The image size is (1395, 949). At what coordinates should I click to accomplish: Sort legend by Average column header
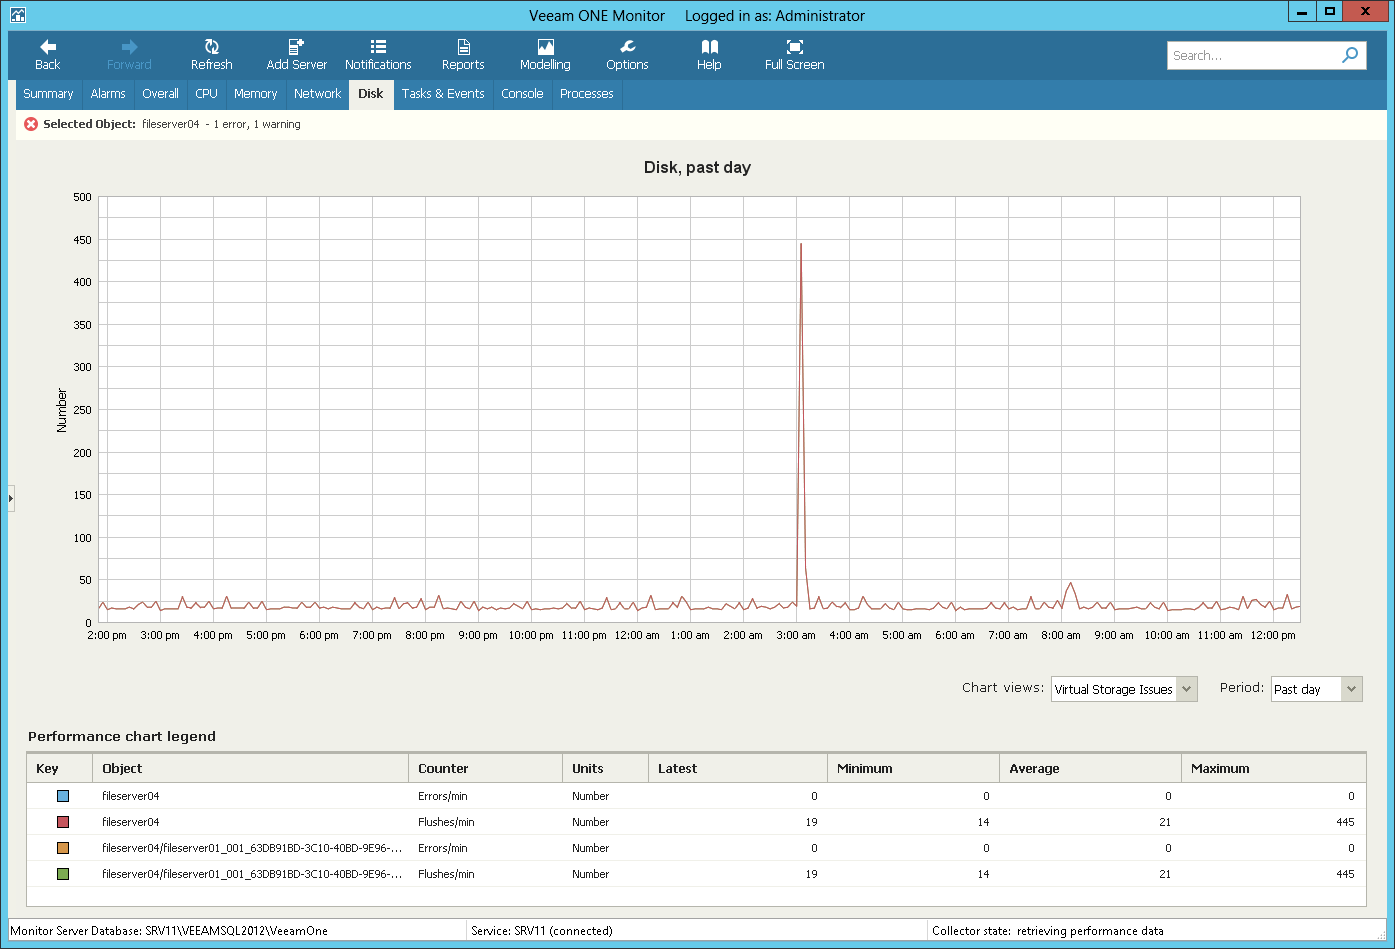(1090, 768)
